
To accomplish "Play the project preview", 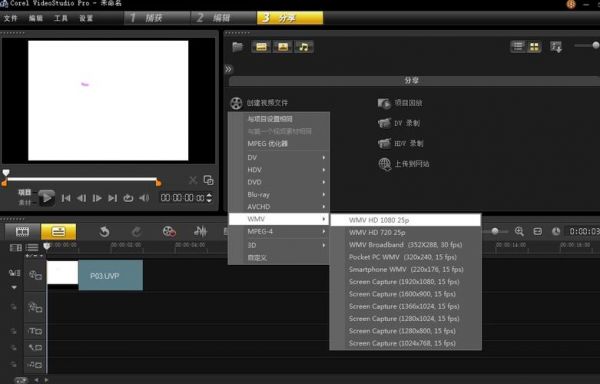I will pyautogui.click(x=47, y=198).
